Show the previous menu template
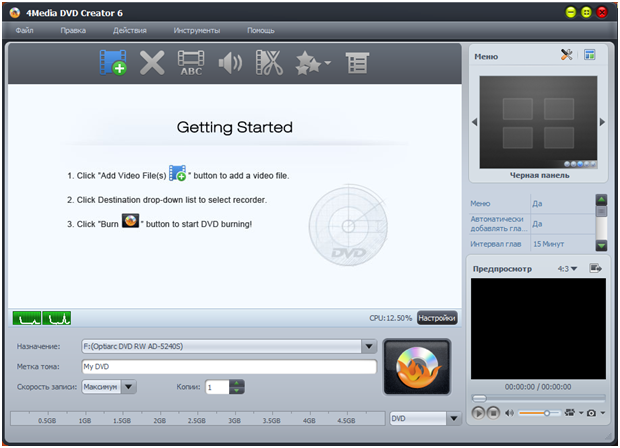Viewport: 620px width, 448px height. pyautogui.click(x=474, y=122)
